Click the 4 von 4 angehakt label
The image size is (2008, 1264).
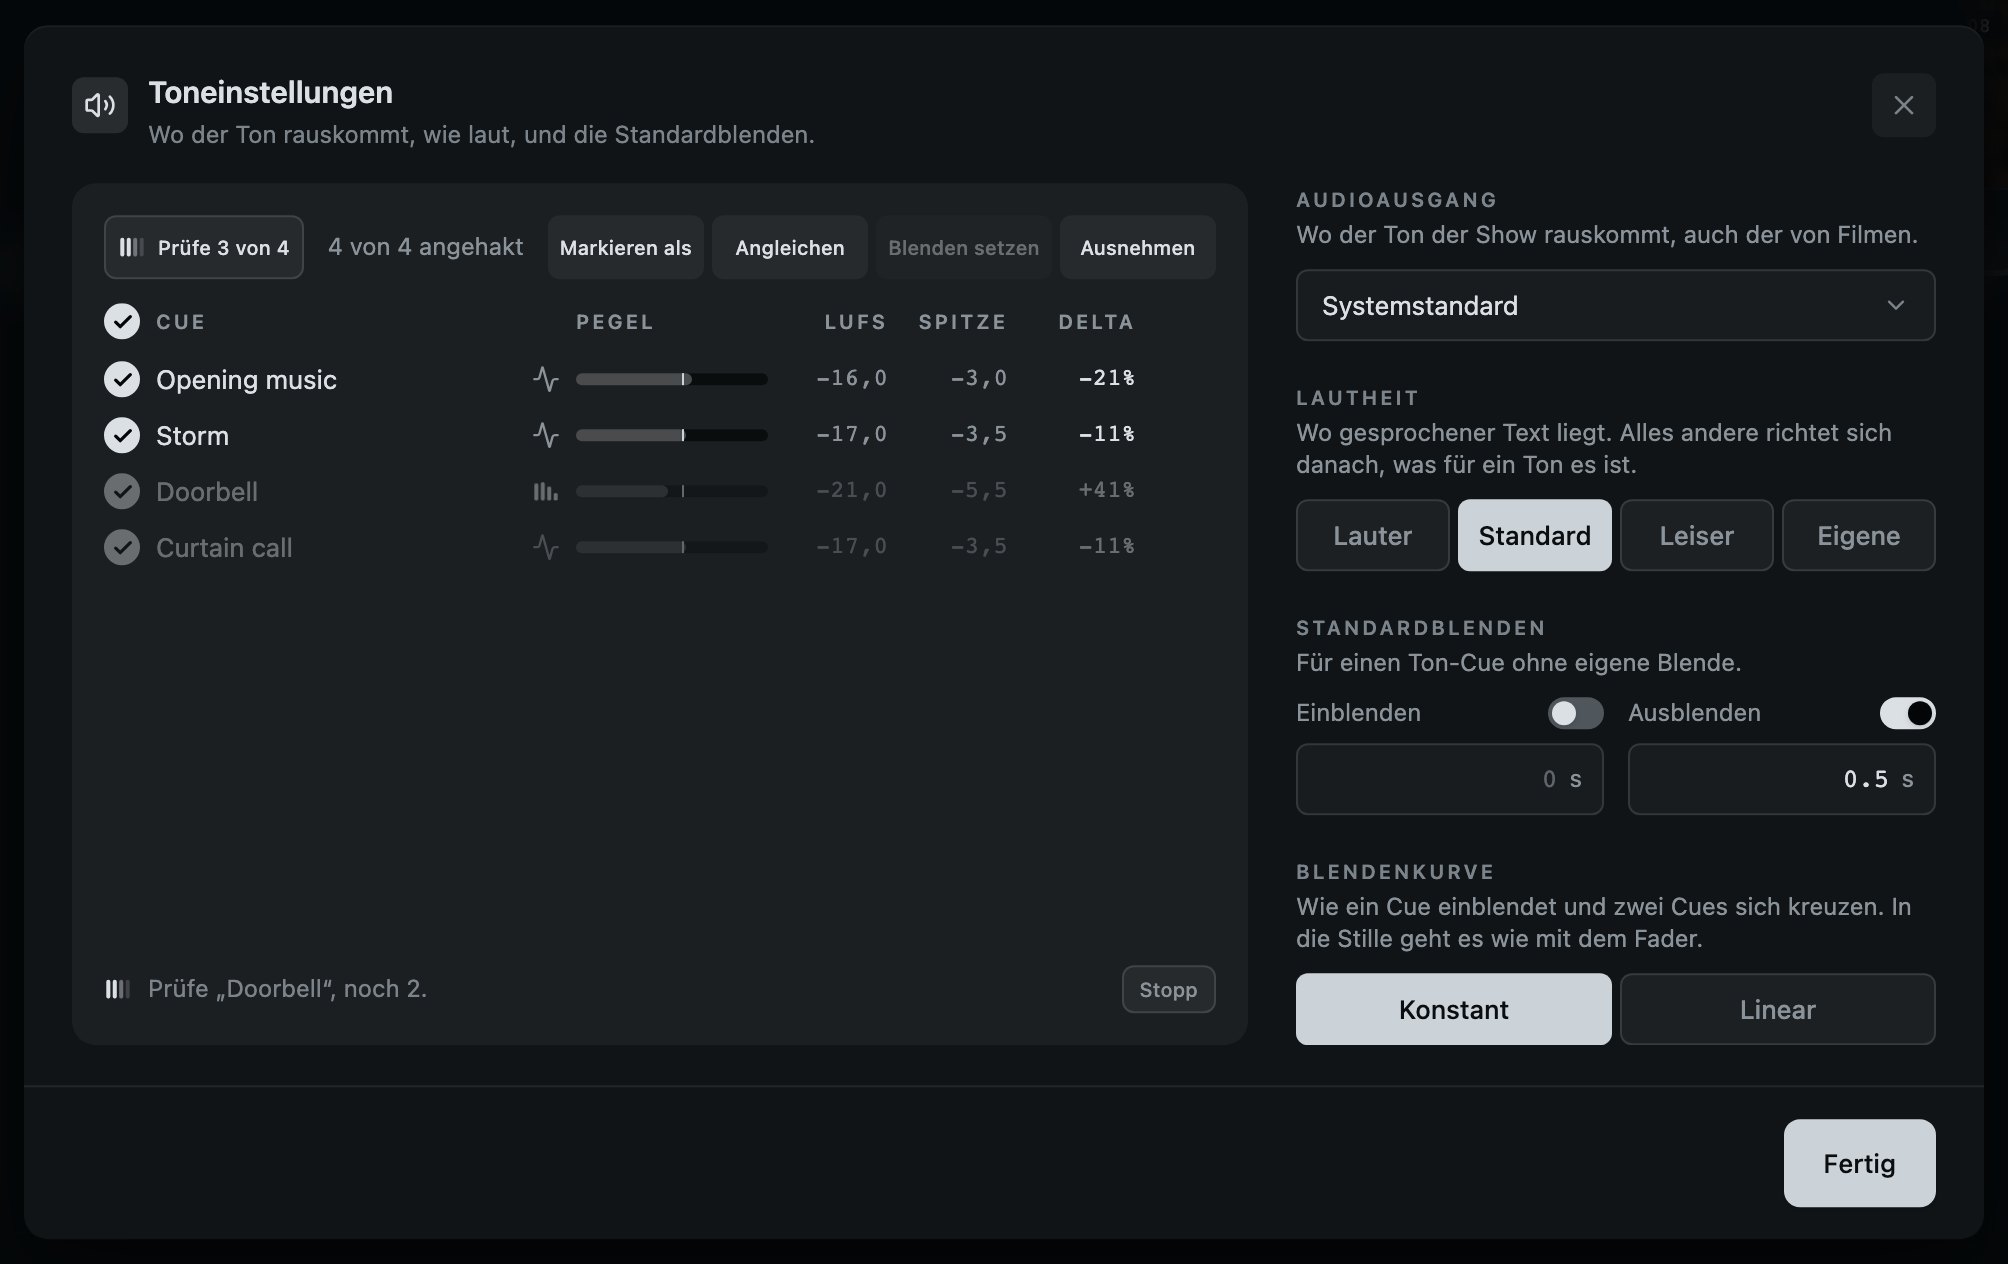pos(425,247)
